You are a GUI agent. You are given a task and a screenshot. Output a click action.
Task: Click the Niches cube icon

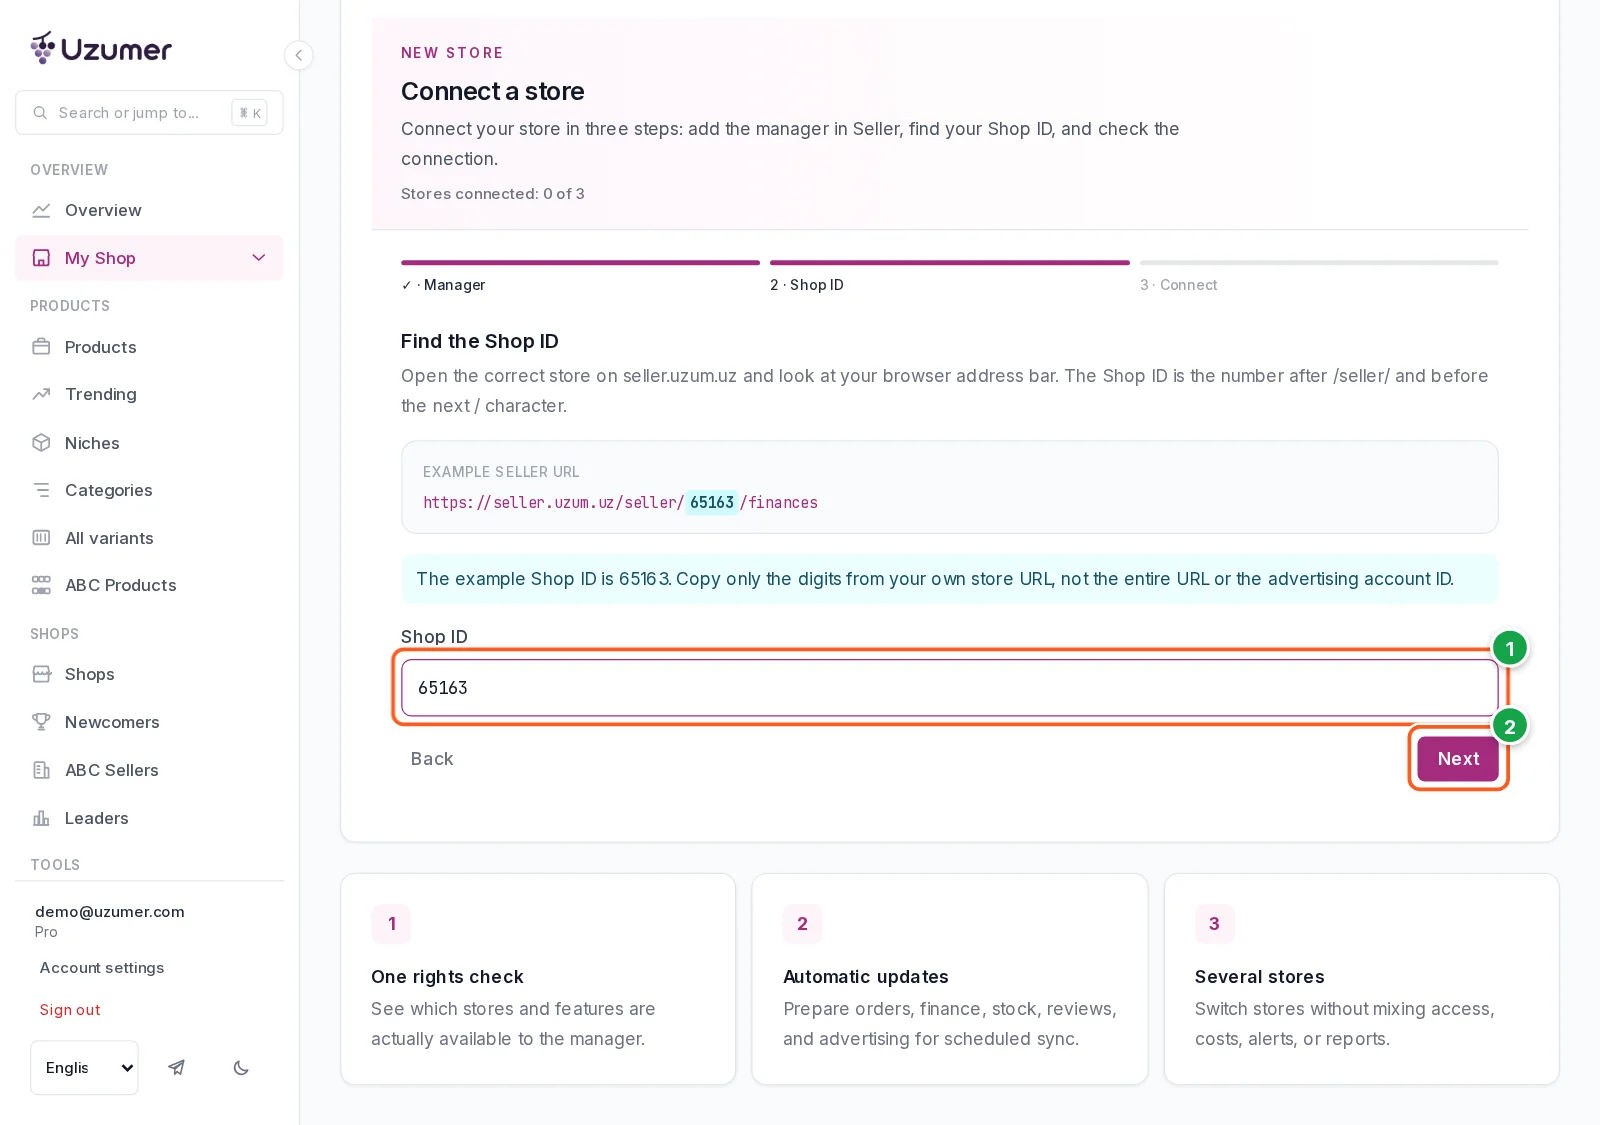click(x=41, y=443)
